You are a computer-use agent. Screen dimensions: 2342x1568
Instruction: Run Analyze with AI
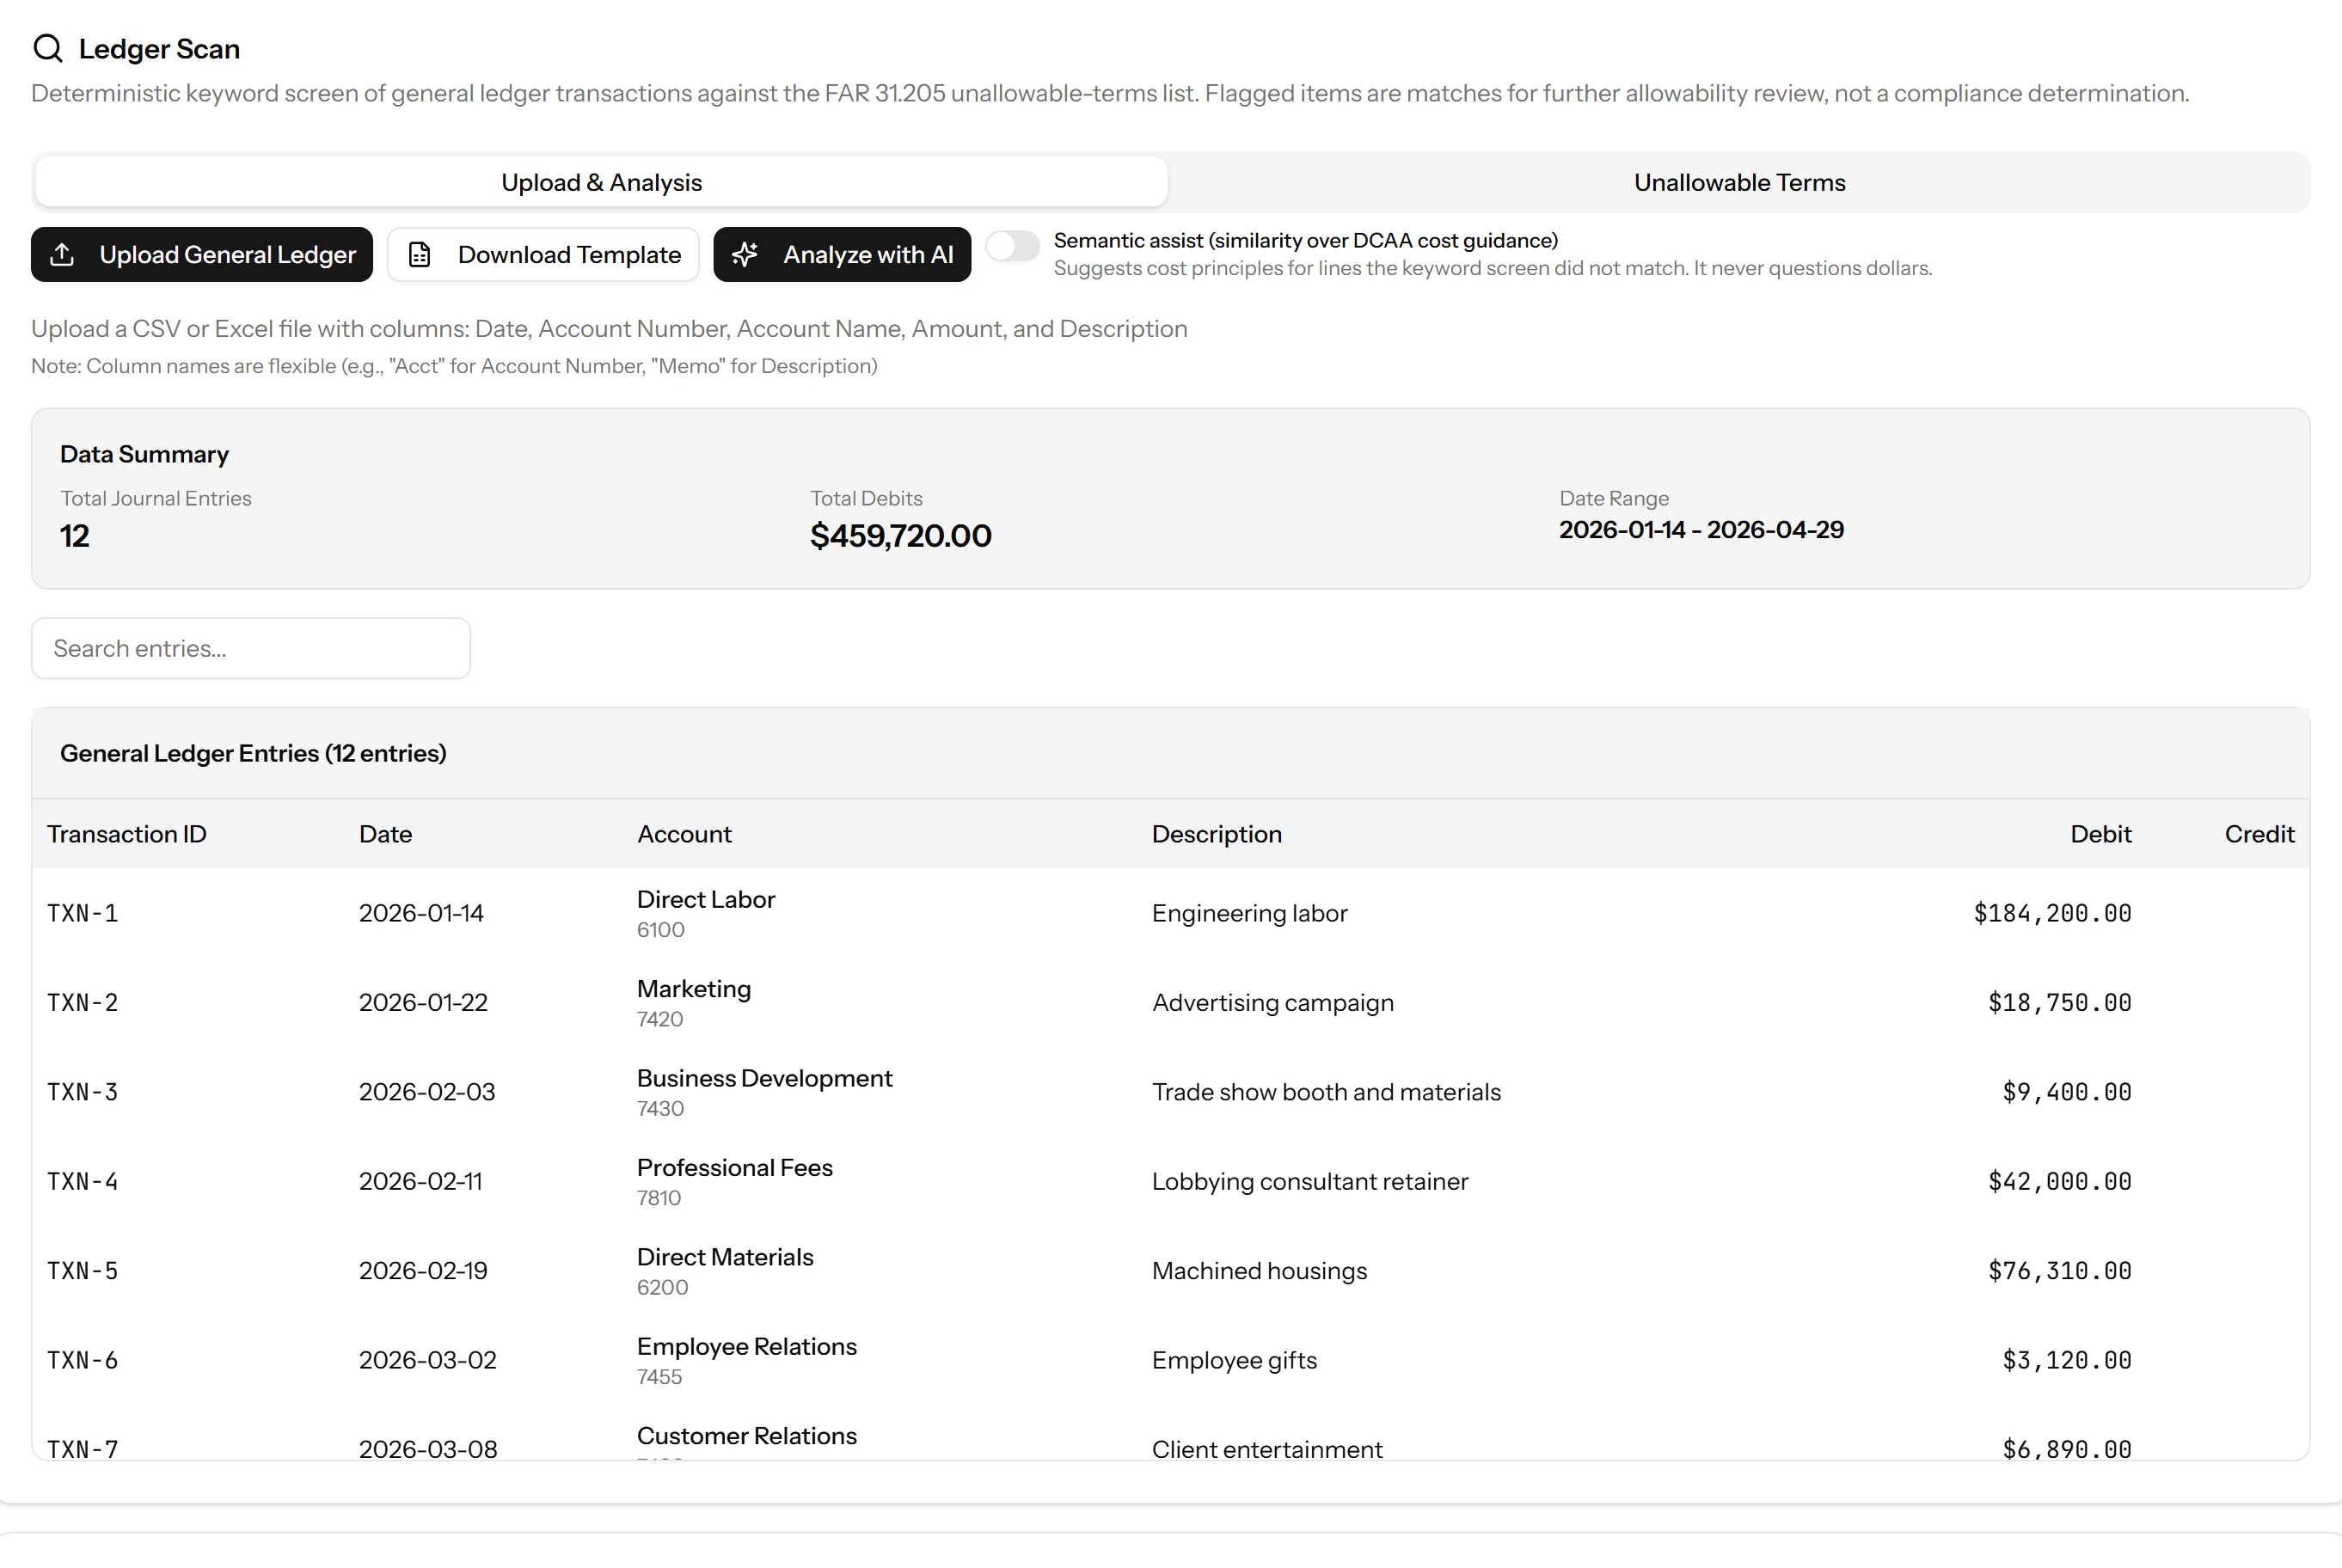(842, 255)
